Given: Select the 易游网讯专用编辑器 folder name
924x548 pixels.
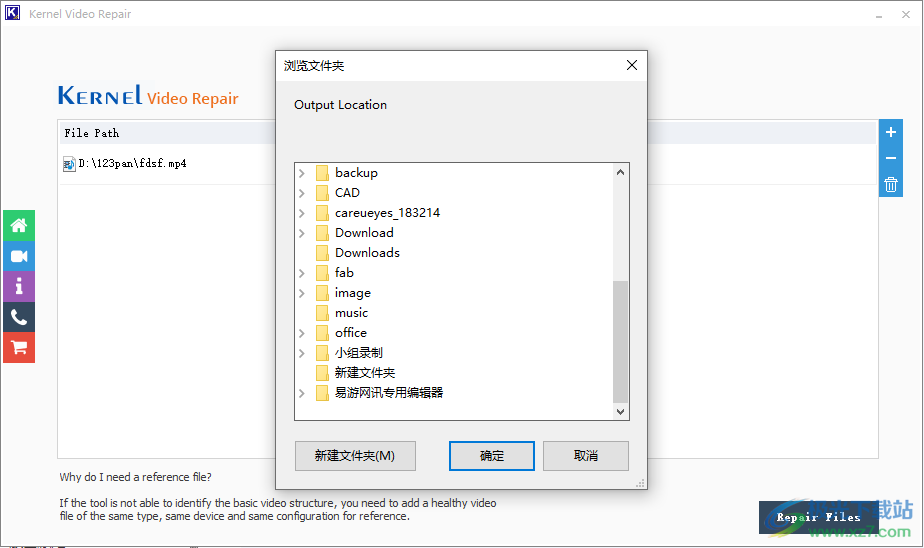Looking at the screenshot, I should tap(389, 393).
